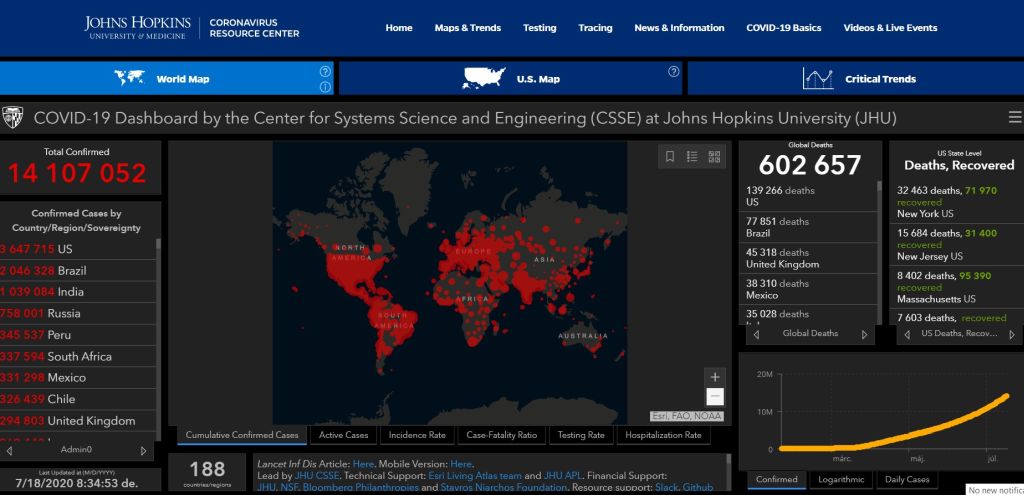1024x495 pixels.
Task: Select the Hospitalization Rate map tab
Action: pos(663,435)
